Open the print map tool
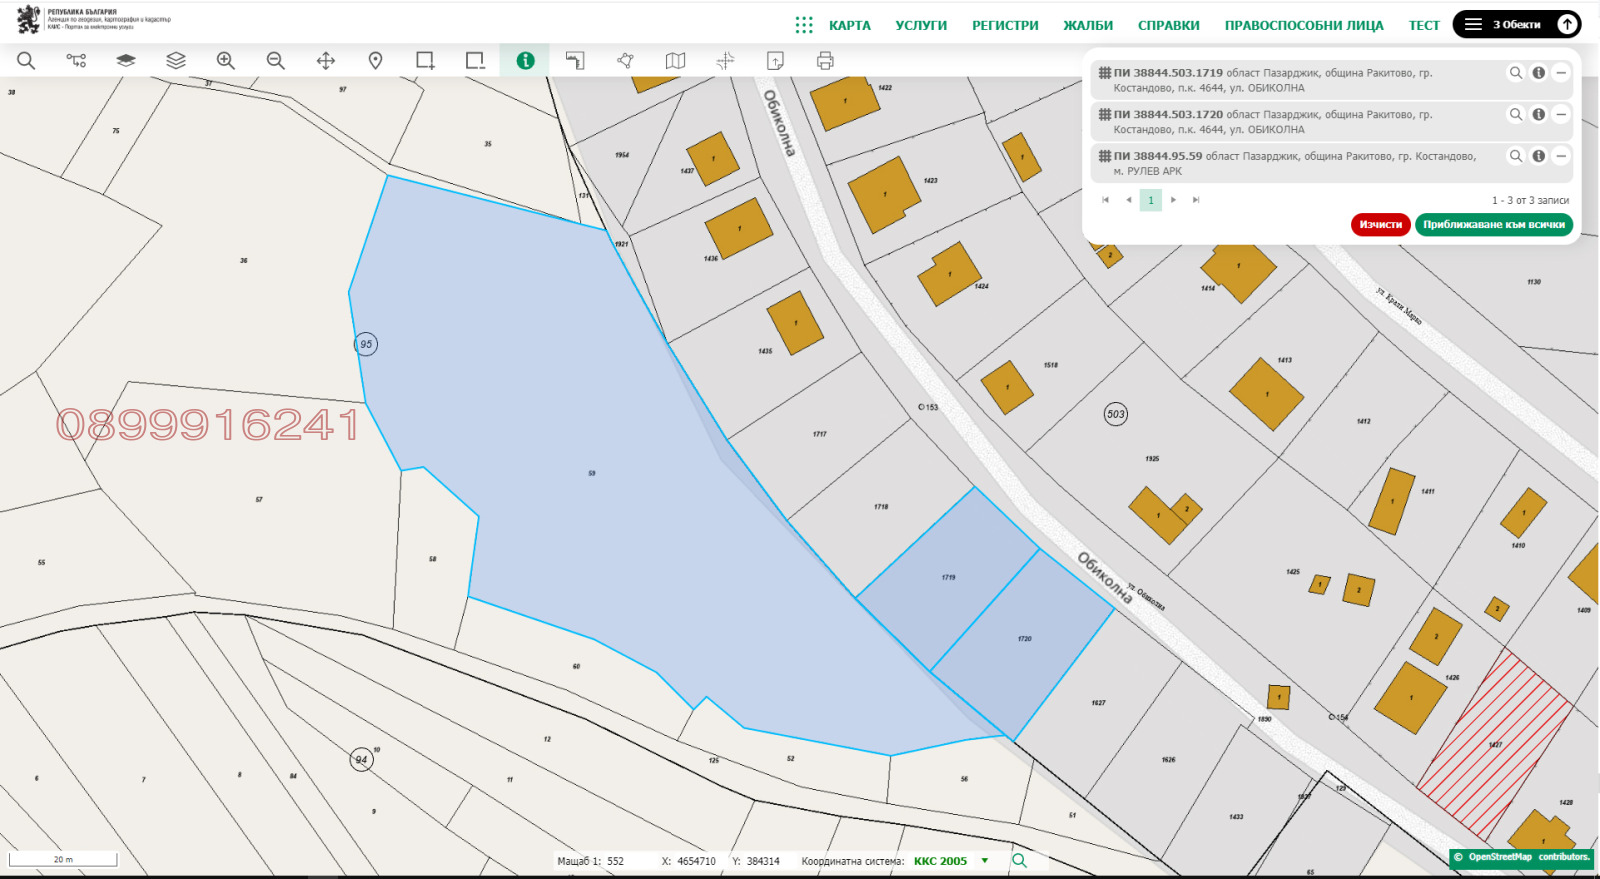This screenshot has height=879, width=1600. pyautogui.click(x=825, y=61)
